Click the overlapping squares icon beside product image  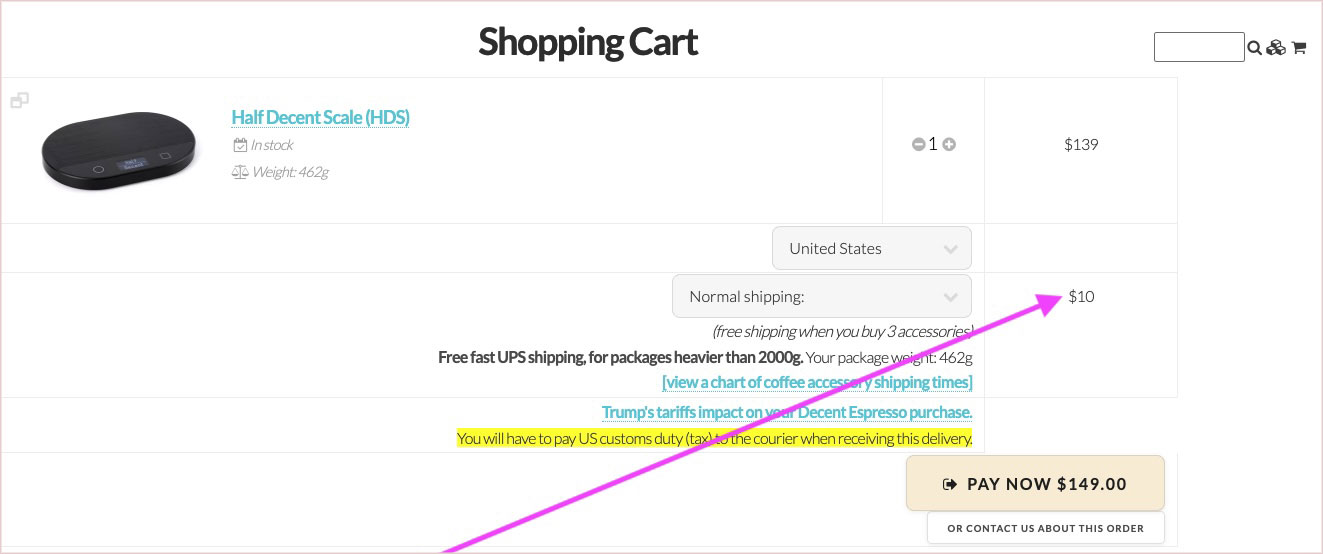click(x=19, y=100)
